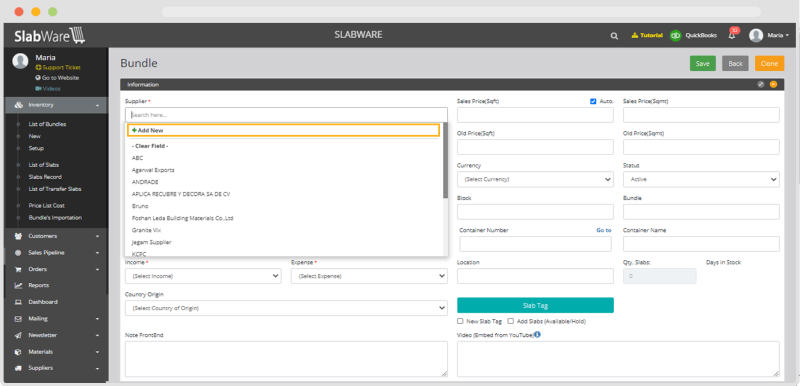Click the Orders cart icon
800x386 pixels.
[x=18, y=269]
